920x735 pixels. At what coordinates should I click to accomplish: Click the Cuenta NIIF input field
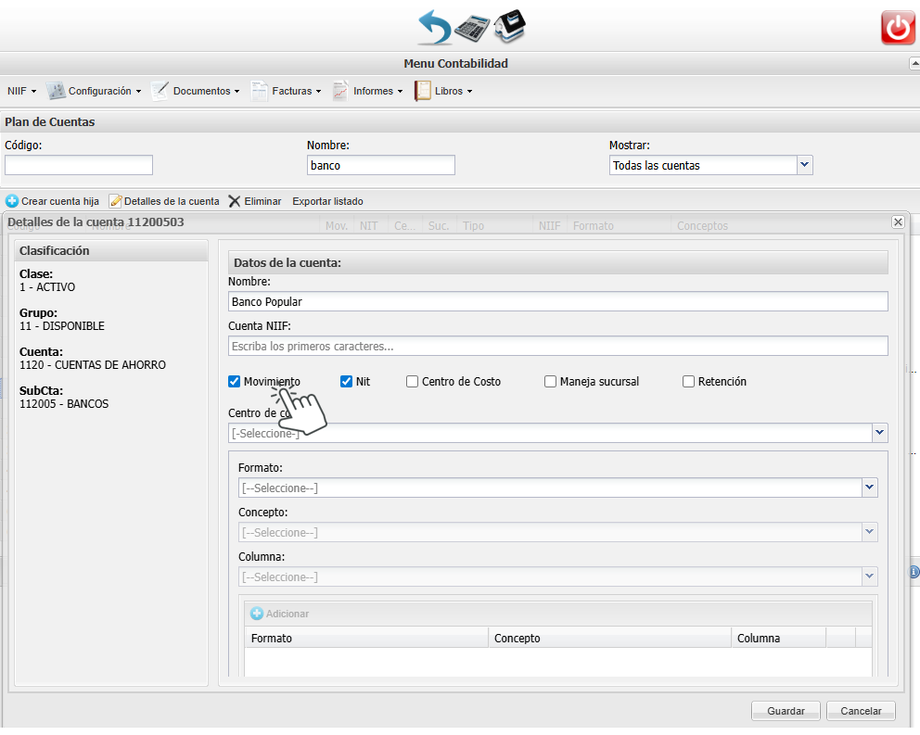tap(558, 346)
